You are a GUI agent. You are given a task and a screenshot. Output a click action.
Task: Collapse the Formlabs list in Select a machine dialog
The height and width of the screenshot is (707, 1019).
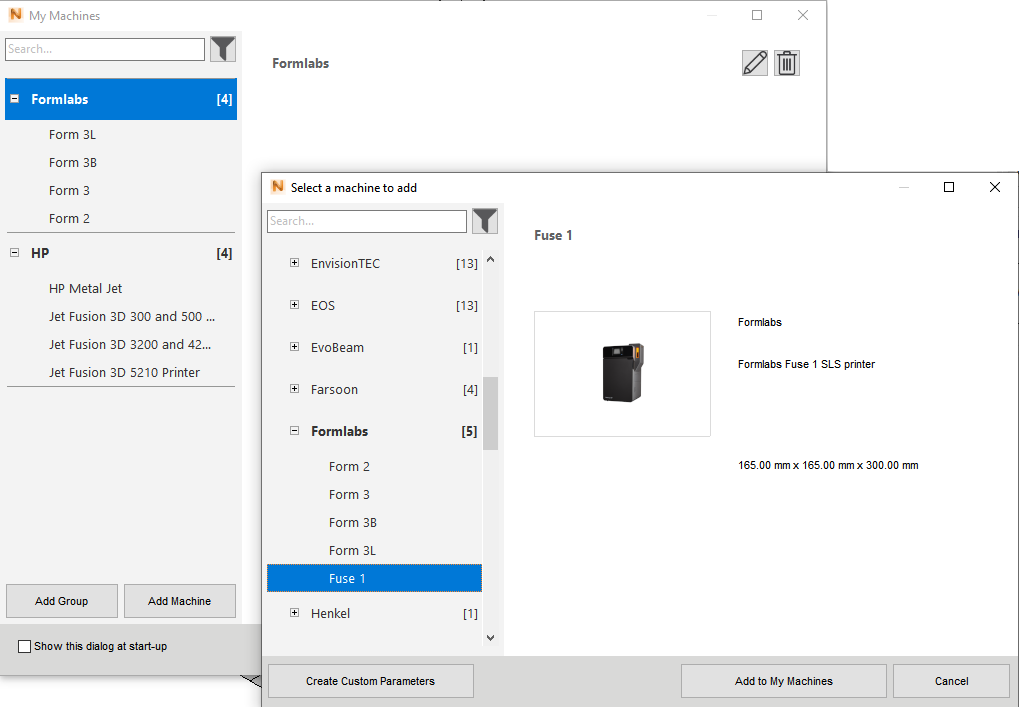[x=294, y=431]
